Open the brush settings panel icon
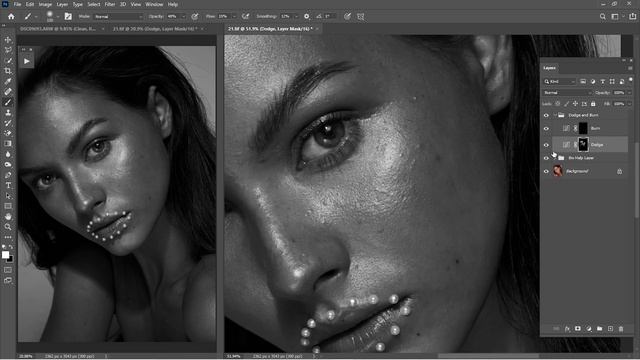 pyautogui.click(x=68, y=16)
